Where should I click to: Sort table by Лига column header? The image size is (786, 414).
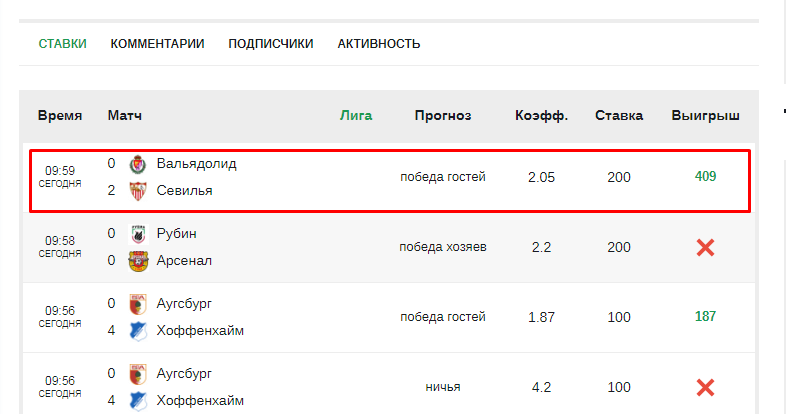coord(356,116)
